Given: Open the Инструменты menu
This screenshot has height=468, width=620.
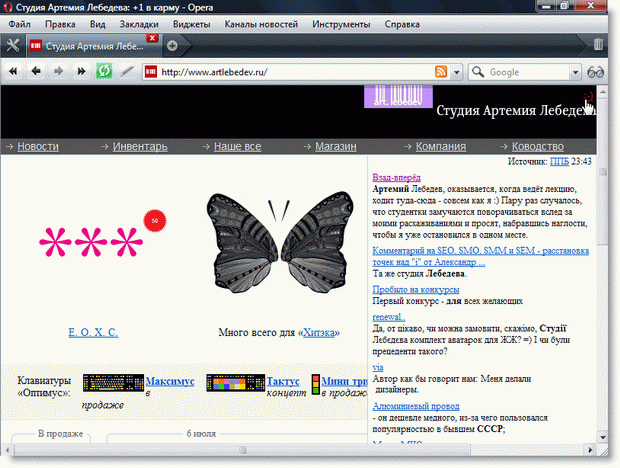Looking at the screenshot, I should point(341,24).
